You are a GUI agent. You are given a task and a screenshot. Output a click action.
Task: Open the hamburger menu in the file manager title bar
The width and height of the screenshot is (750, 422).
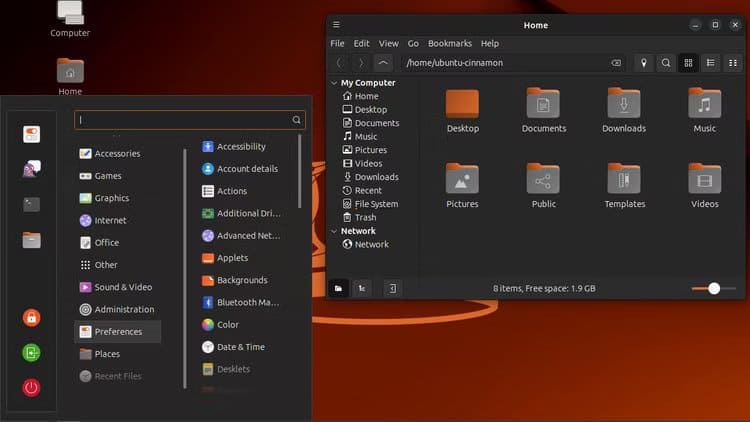click(337, 25)
